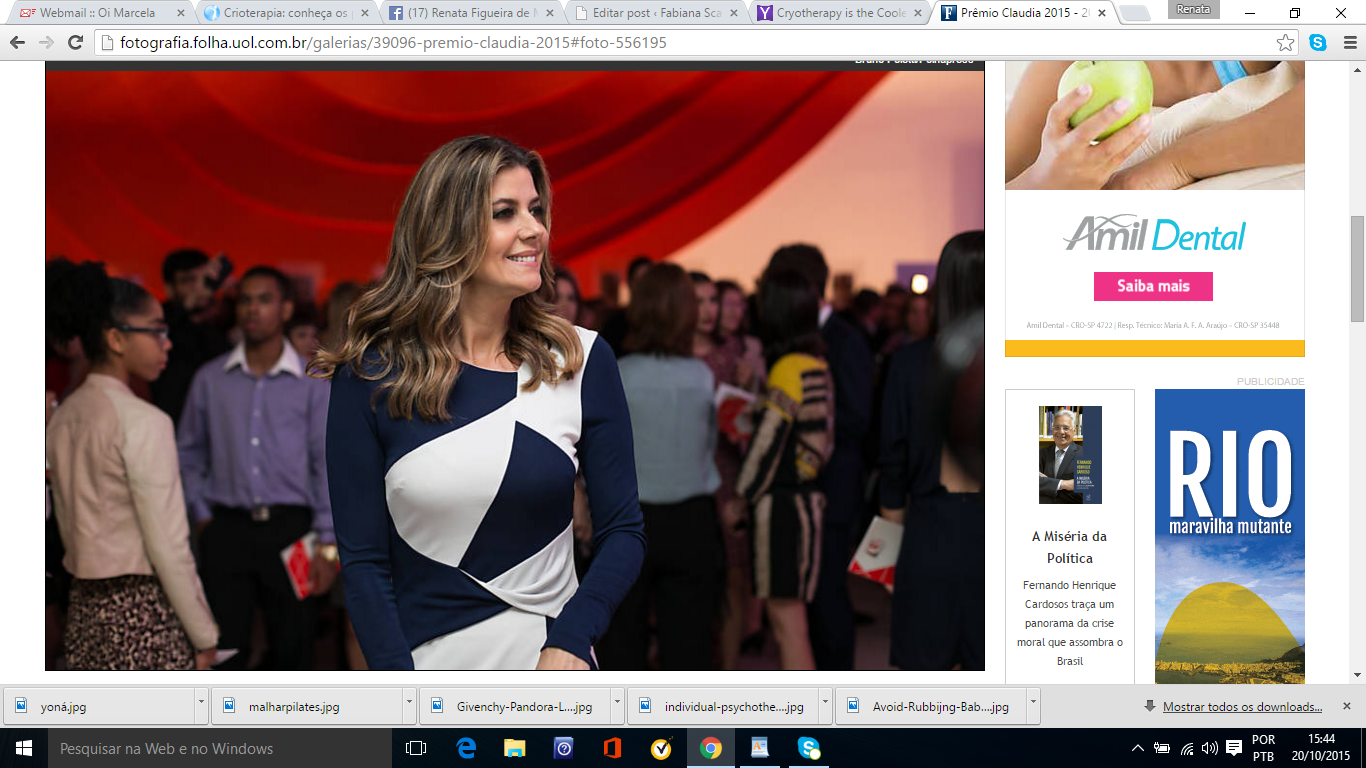Image resolution: width=1366 pixels, height=768 pixels.
Task: Launch Microsoft Edge from the taskbar
Action: (x=466, y=748)
